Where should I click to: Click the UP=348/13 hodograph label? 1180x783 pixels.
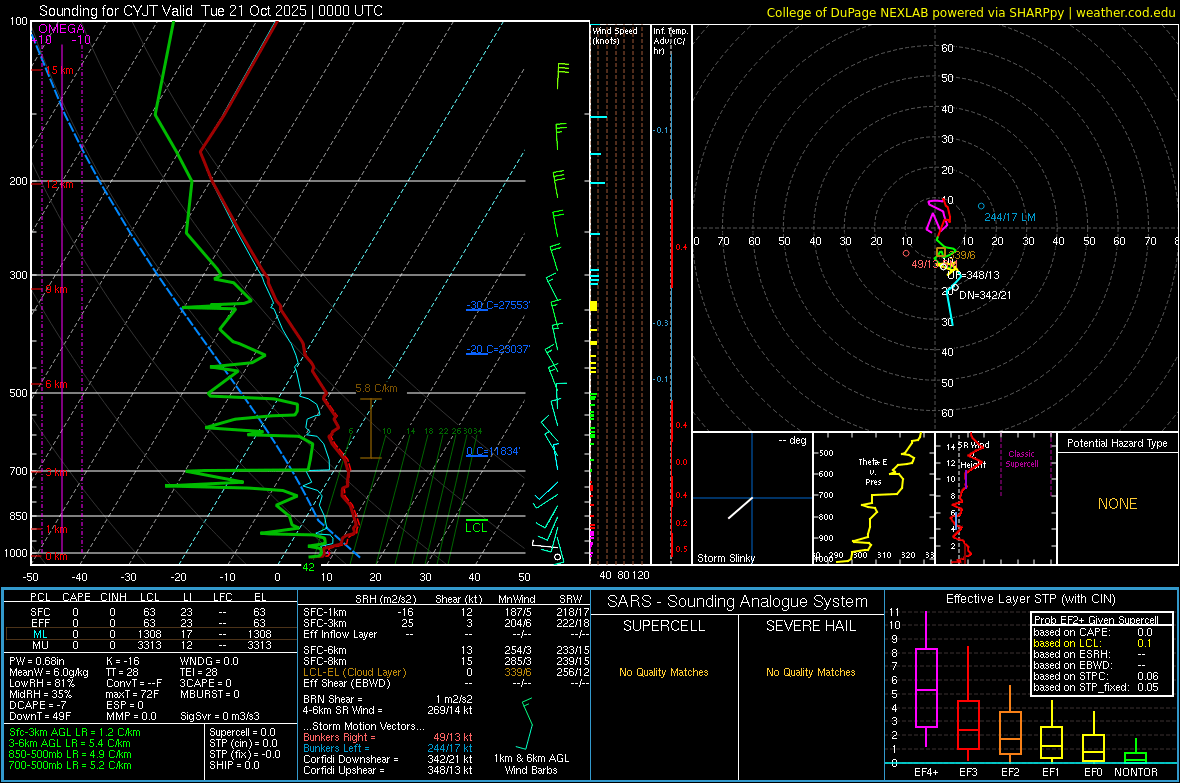click(973, 275)
